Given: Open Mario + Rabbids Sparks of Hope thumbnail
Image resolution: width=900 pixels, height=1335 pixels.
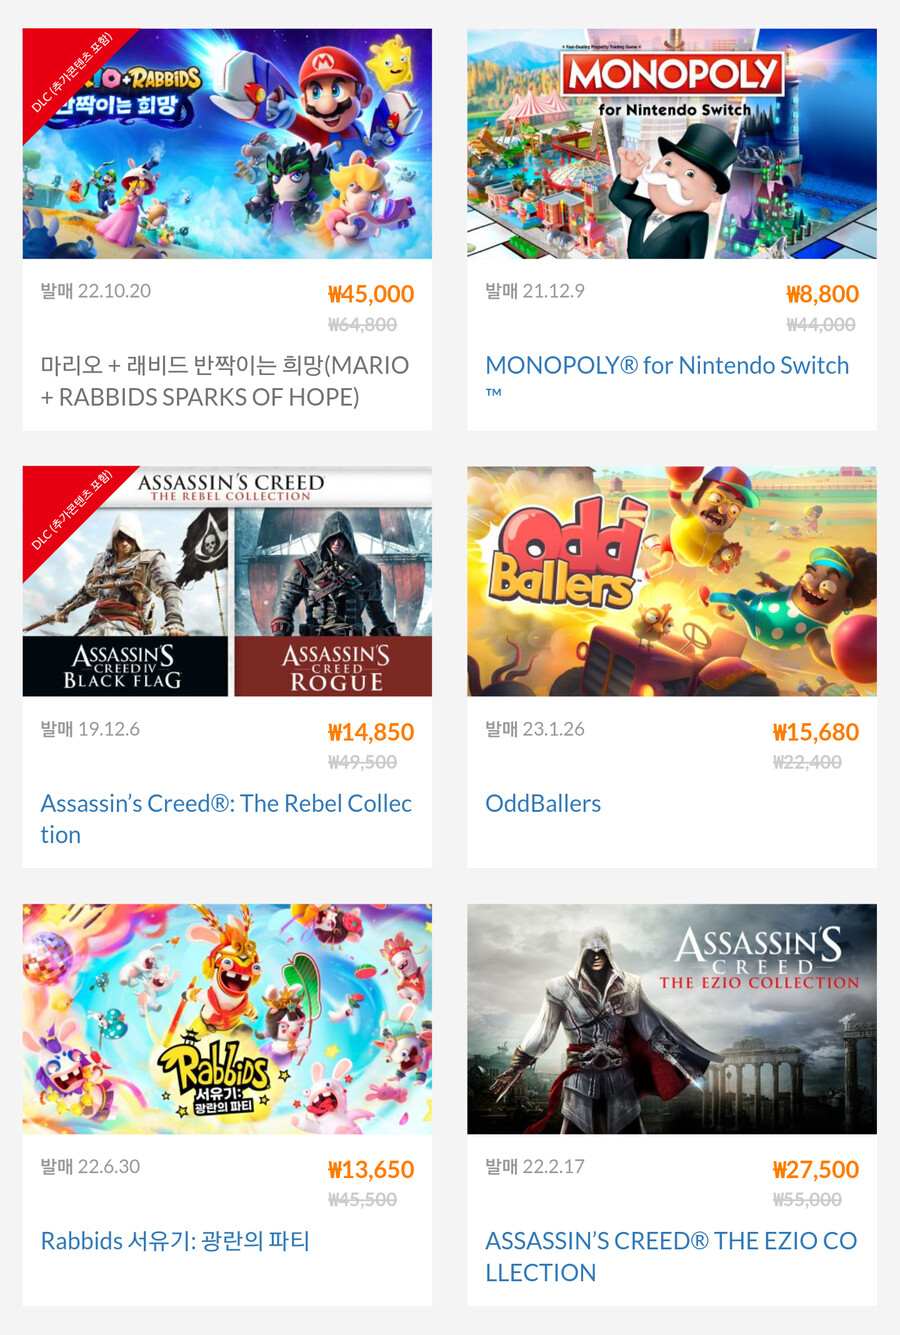Looking at the screenshot, I should pyautogui.click(x=227, y=144).
